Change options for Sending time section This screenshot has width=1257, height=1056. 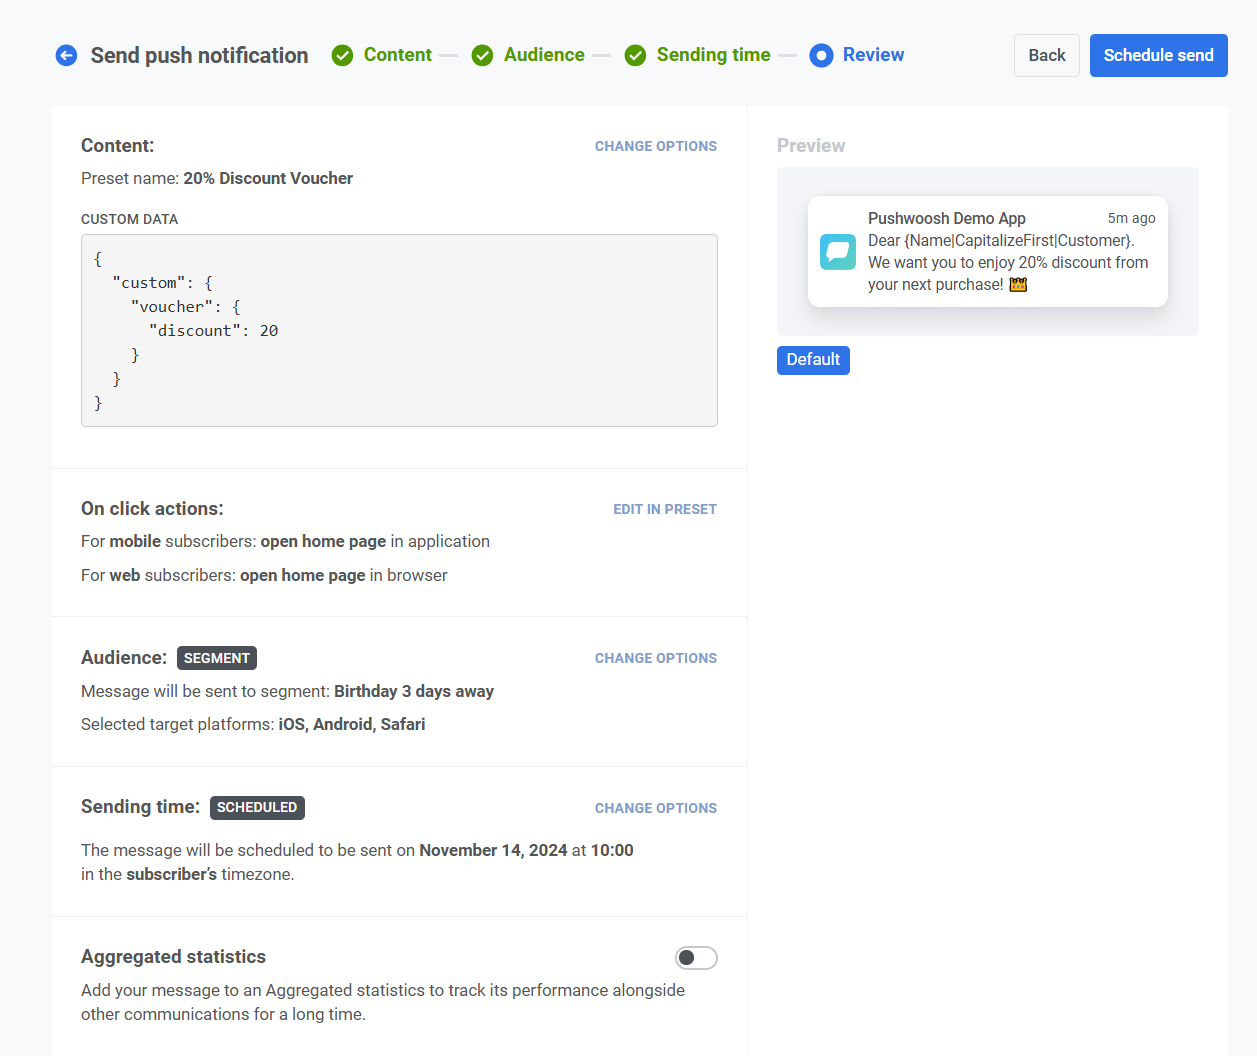pos(655,808)
